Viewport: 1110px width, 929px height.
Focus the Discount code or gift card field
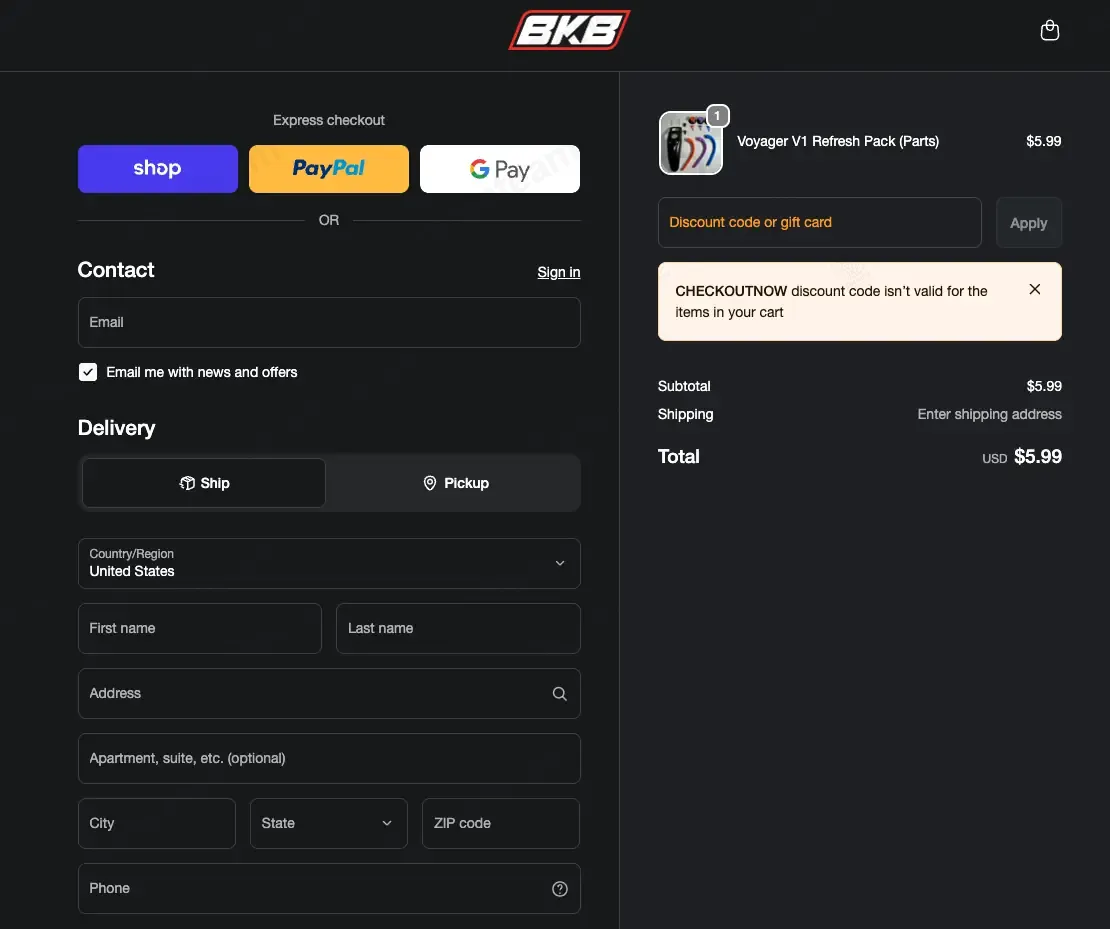pos(819,222)
